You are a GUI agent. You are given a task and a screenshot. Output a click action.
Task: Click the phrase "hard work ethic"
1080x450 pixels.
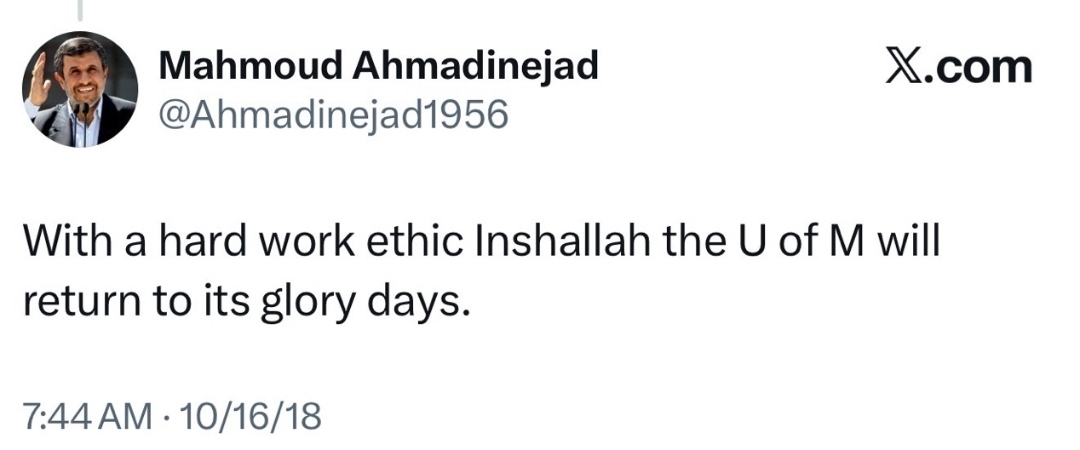(x=278, y=244)
